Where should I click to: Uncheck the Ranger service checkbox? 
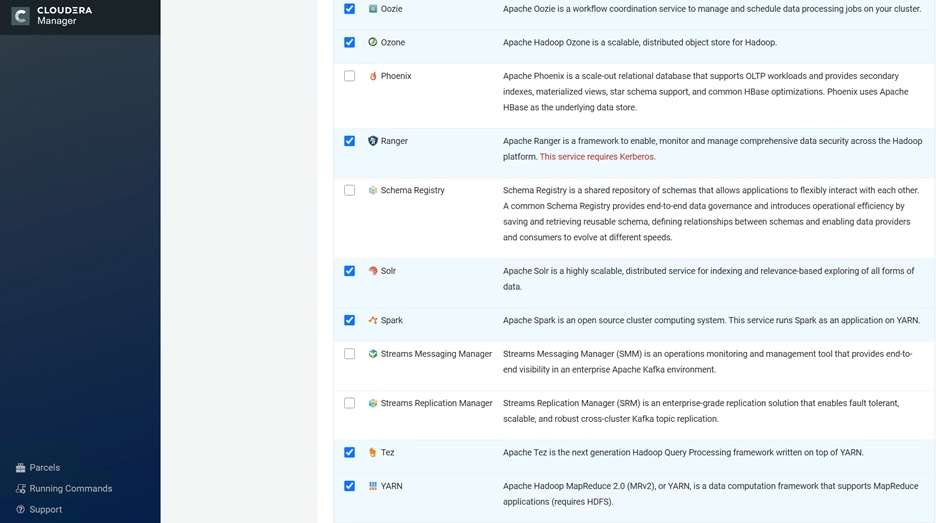point(349,141)
